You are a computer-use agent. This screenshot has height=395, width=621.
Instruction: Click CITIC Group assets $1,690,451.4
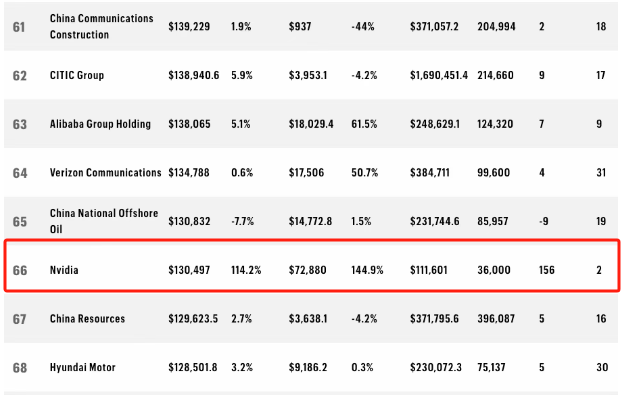[439, 75]
